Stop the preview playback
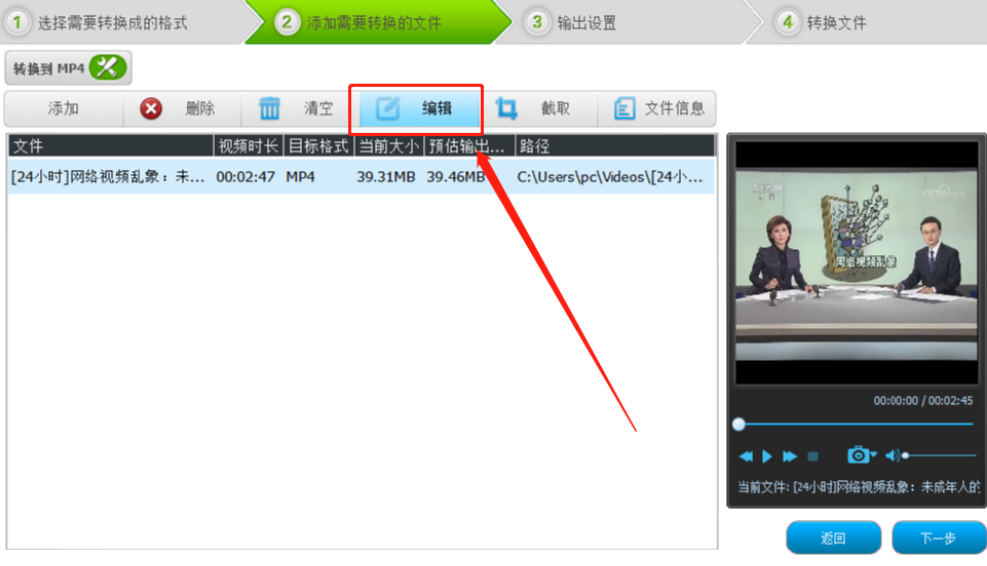Viewport: 987px width, 566px height. tap(813, 456)
